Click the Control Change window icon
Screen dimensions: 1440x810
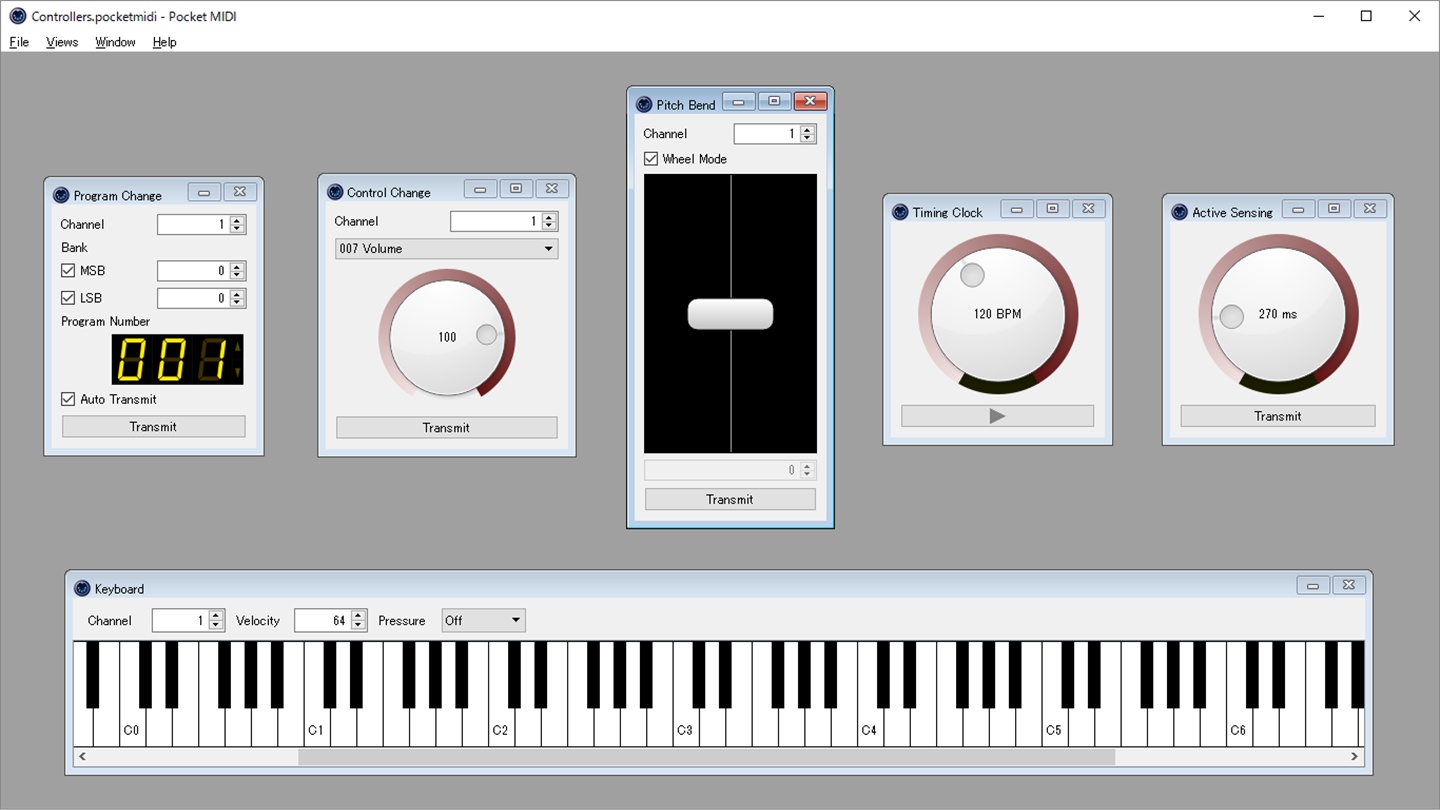[335, 192]
